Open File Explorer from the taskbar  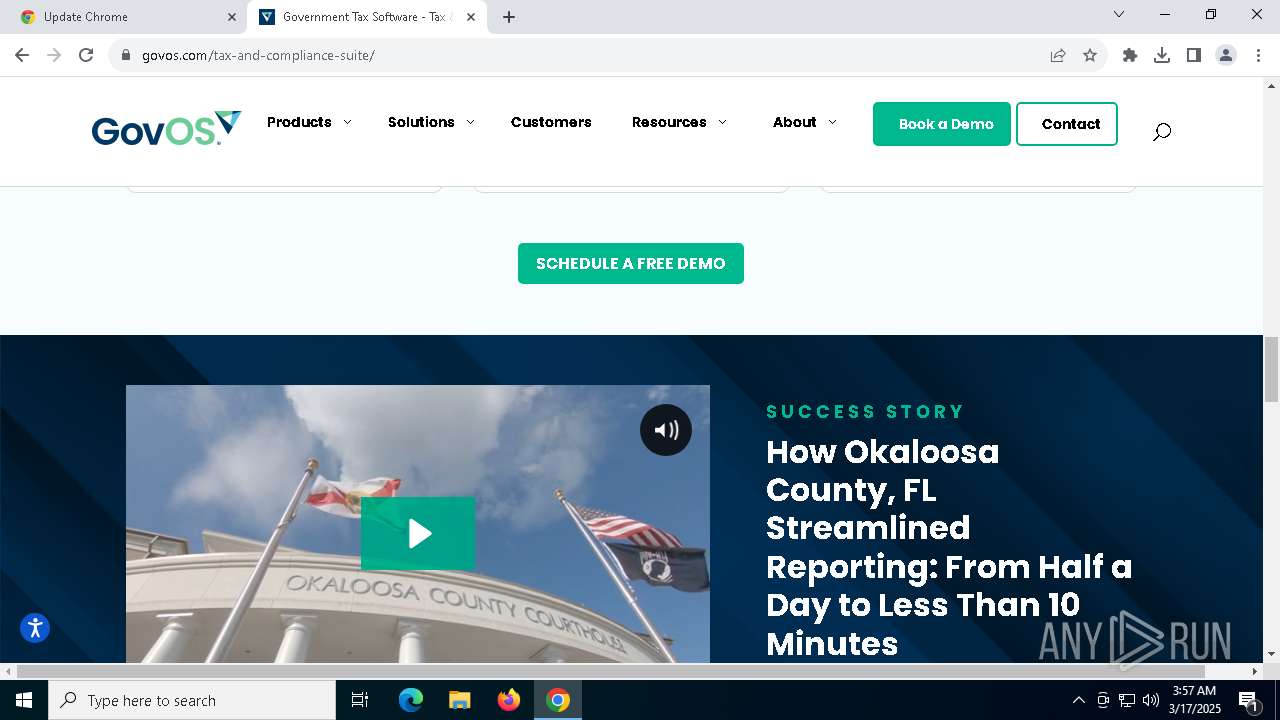point(459,700)
